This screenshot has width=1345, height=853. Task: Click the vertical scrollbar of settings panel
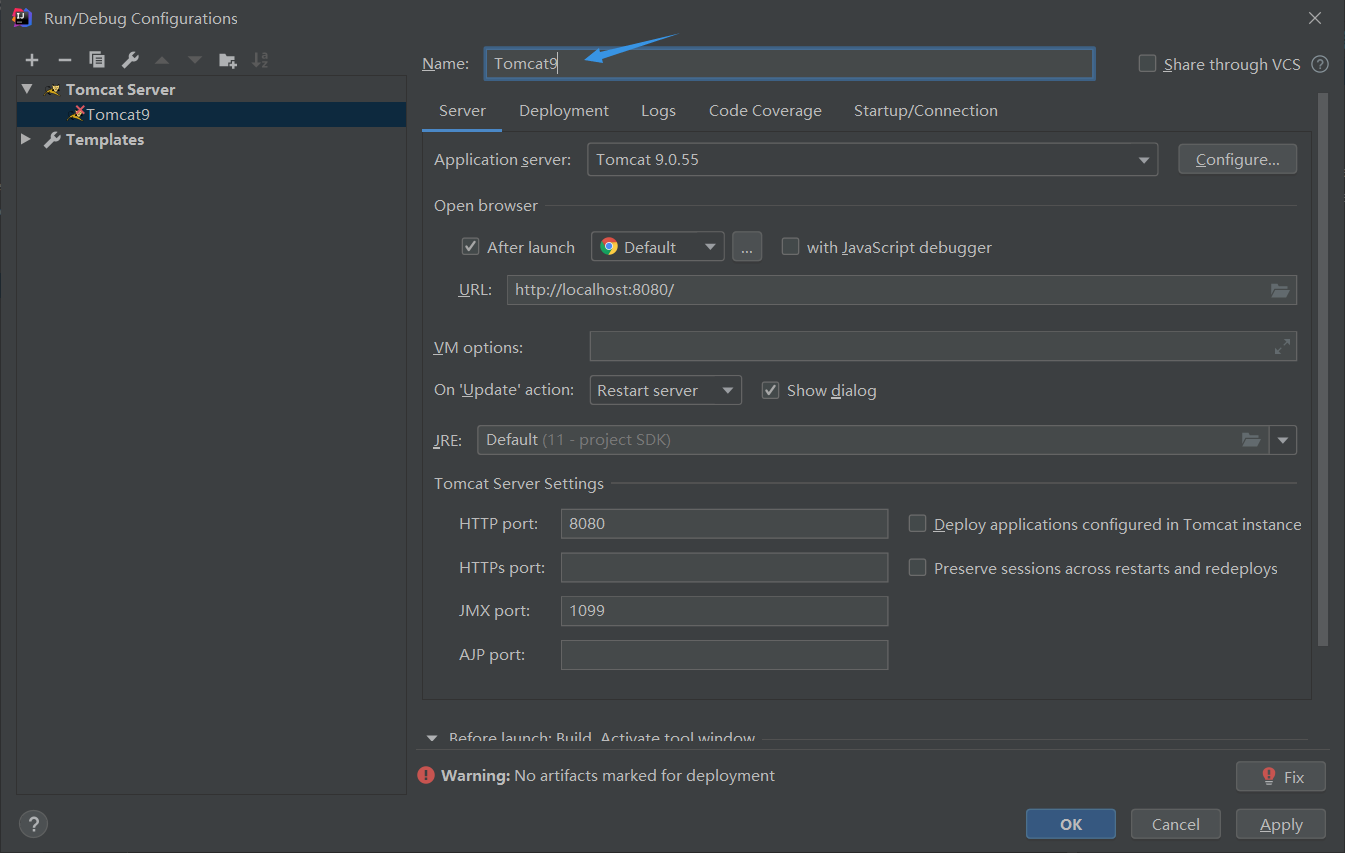pyautogui.click(x=1323, y=370)
